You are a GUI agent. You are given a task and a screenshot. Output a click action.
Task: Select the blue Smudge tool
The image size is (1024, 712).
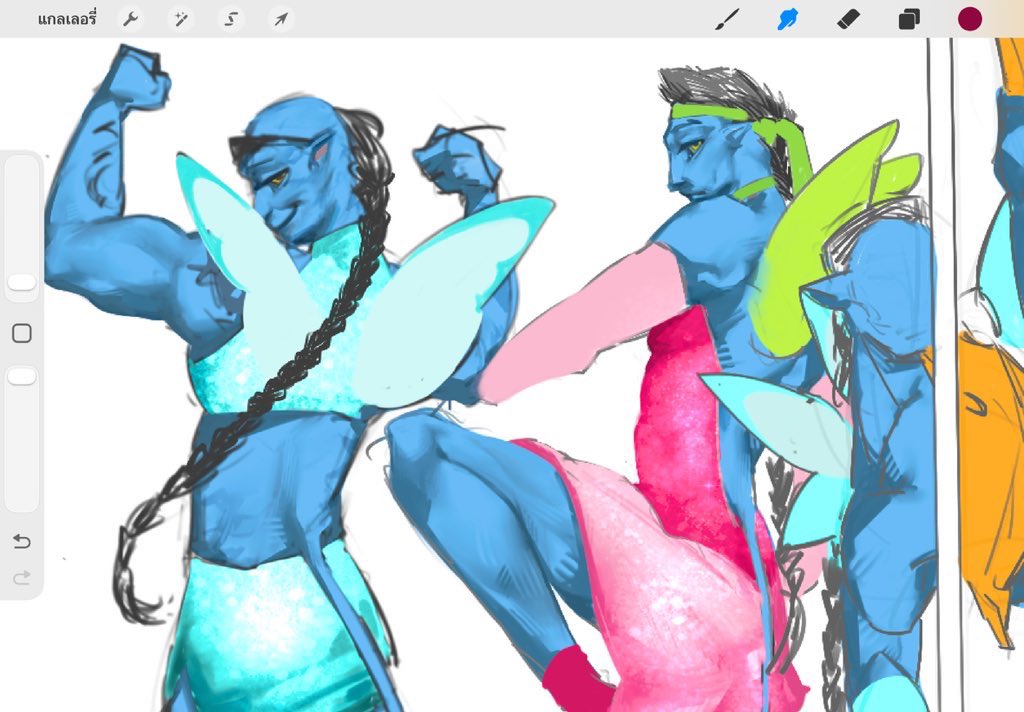[788, 19]
